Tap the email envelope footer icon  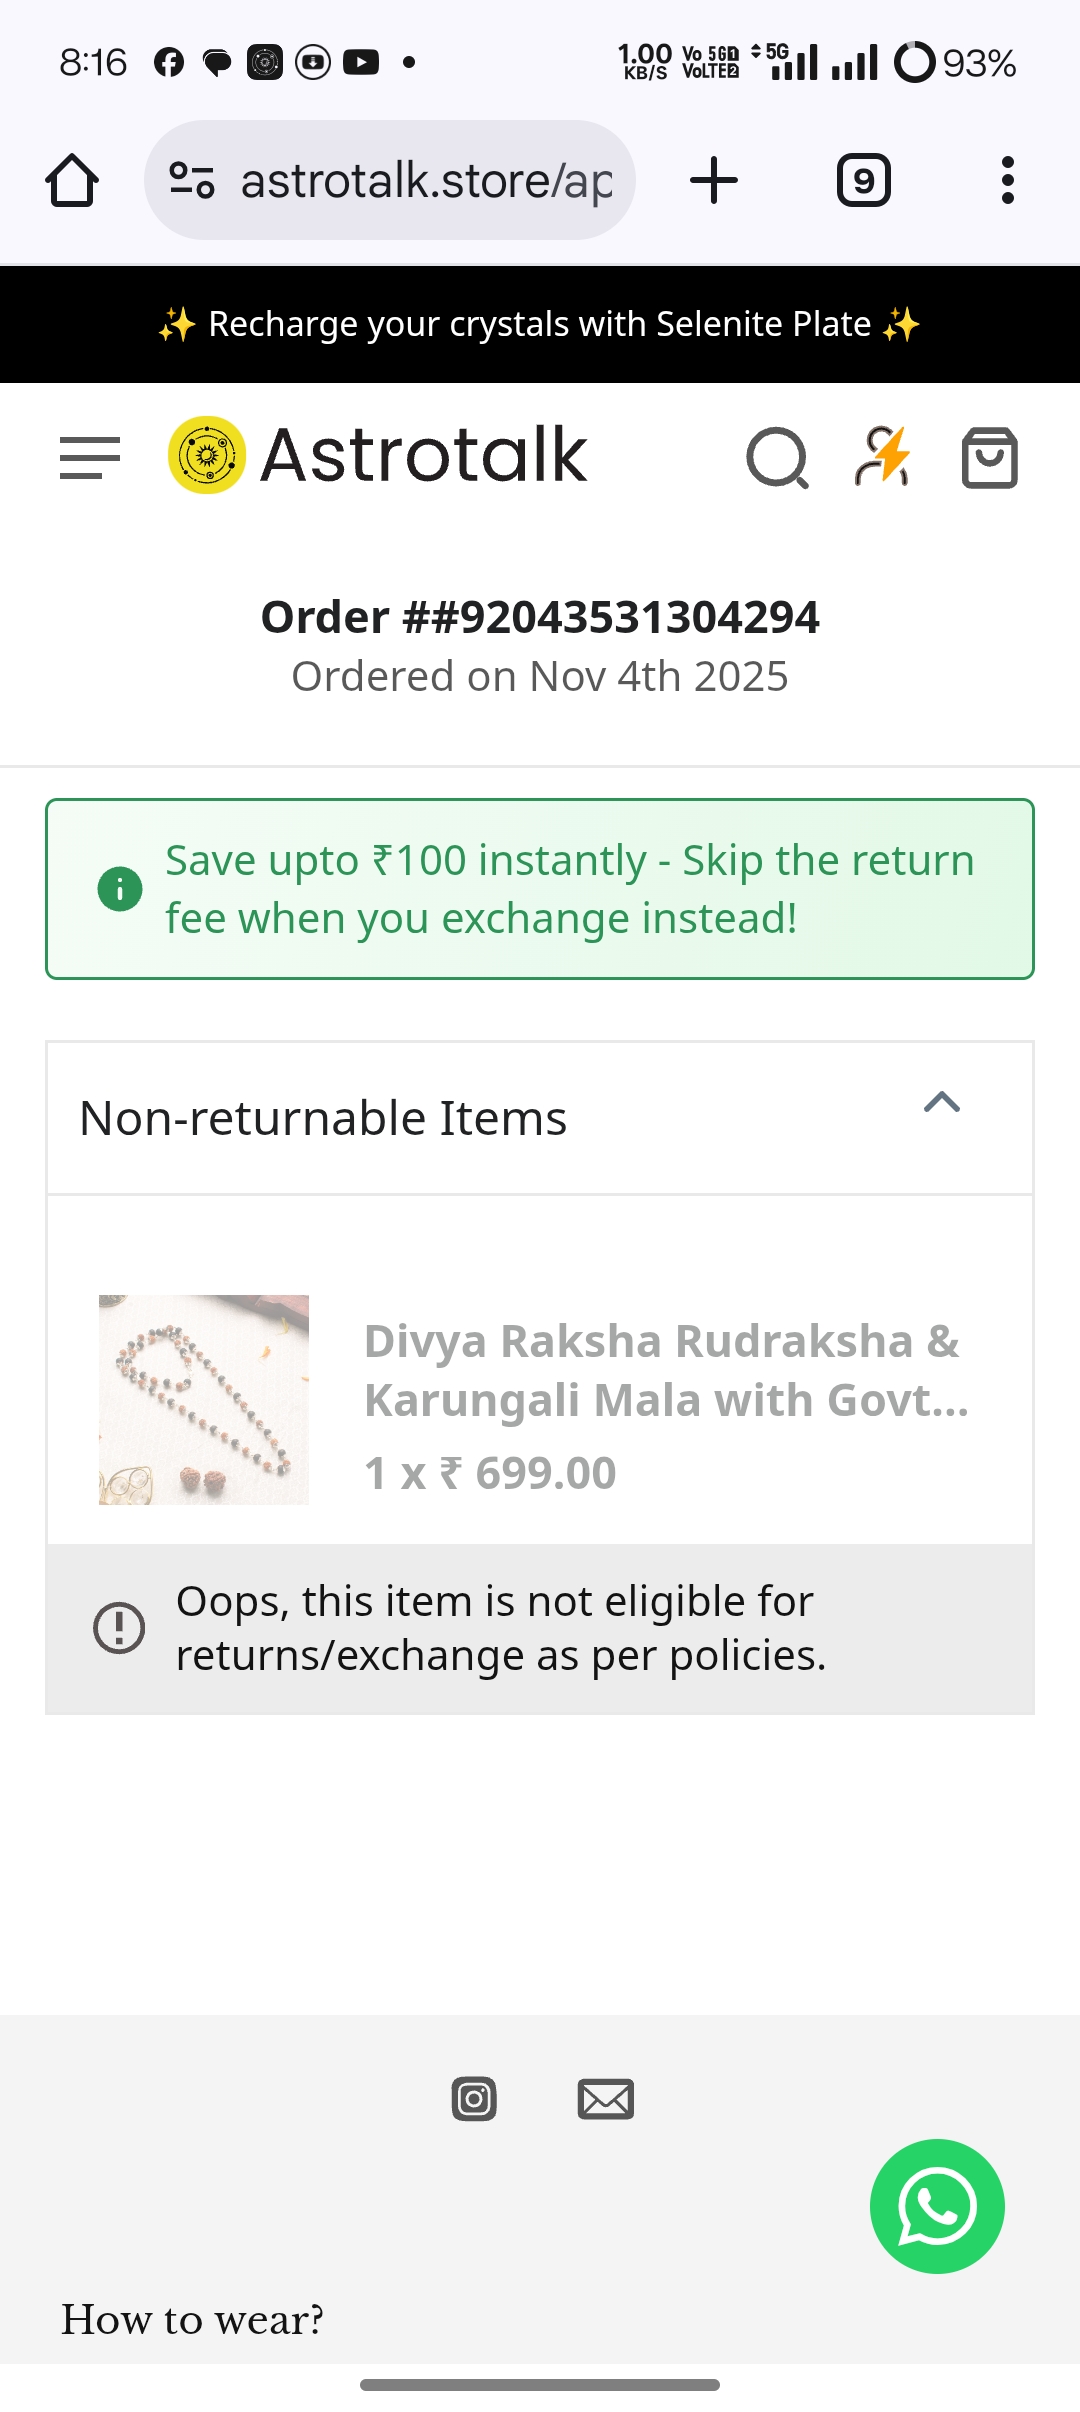(605, 2098)
